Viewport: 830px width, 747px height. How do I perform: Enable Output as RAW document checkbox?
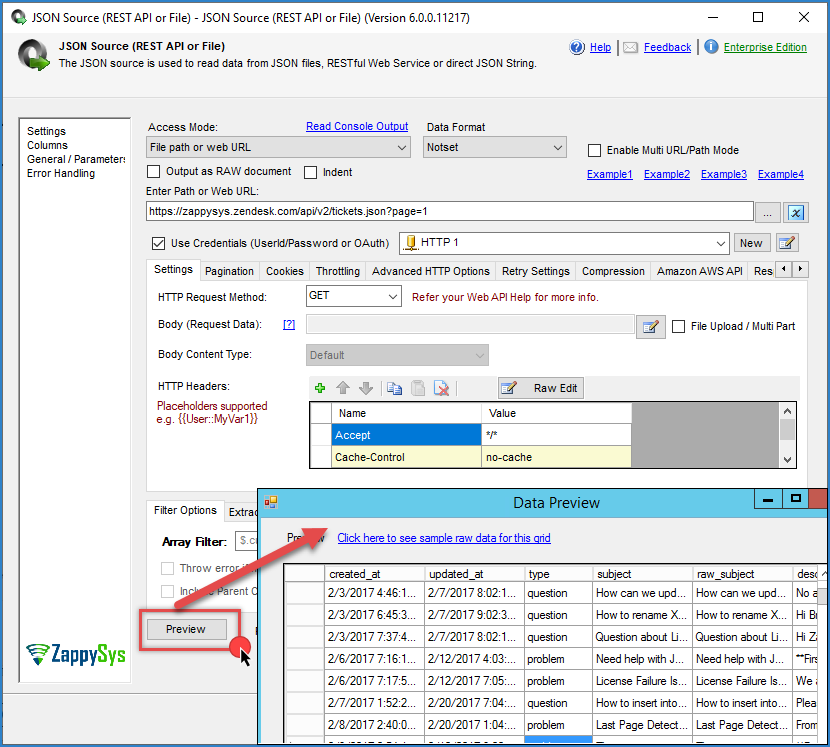pyautogui.click(x=155, y=172)
